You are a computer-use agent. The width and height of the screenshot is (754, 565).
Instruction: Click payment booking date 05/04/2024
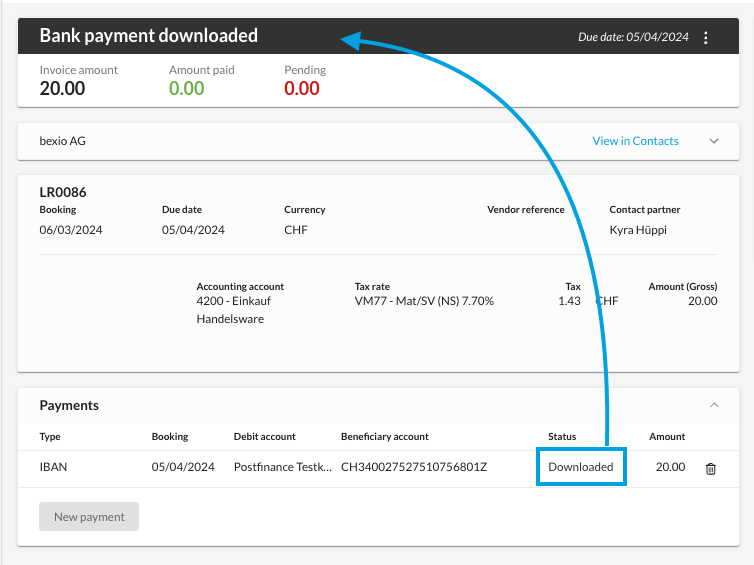coord(183,467)
